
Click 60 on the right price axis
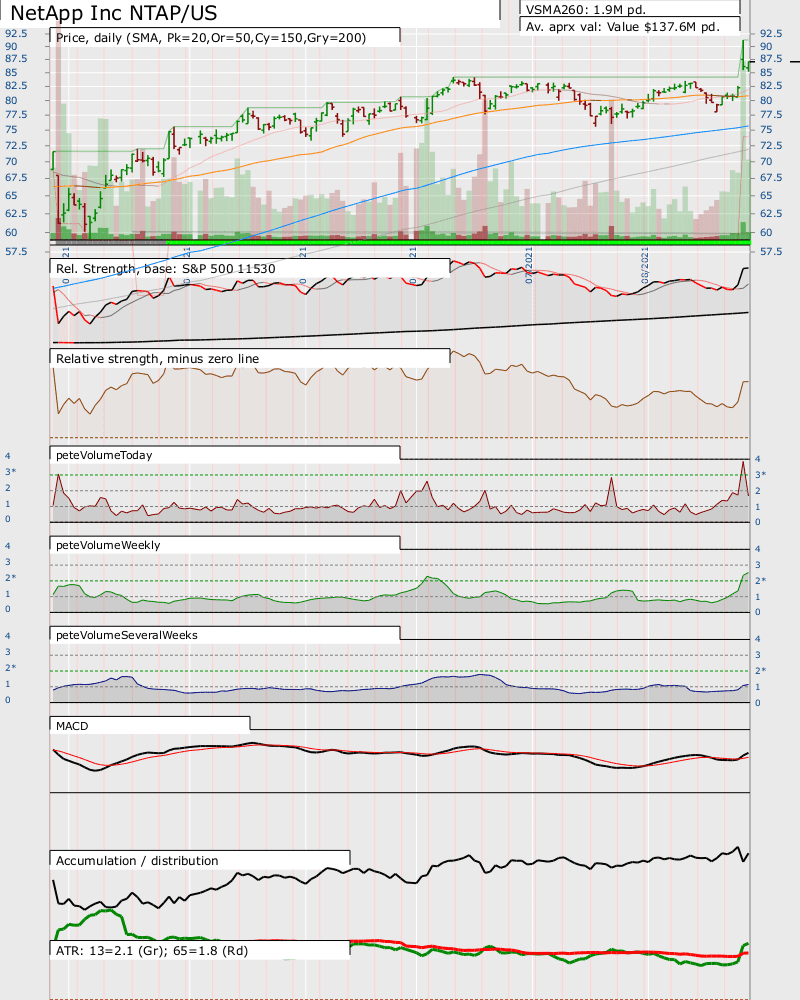click(766, 232)
